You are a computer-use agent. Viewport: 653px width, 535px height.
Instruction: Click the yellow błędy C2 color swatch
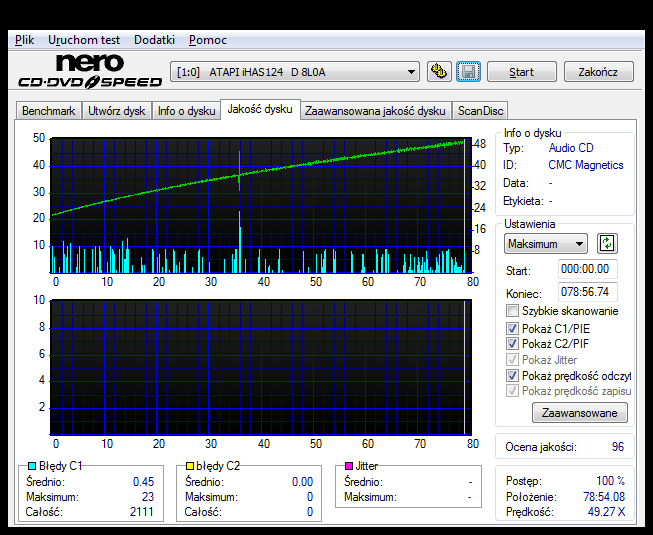tap(189, 466)
